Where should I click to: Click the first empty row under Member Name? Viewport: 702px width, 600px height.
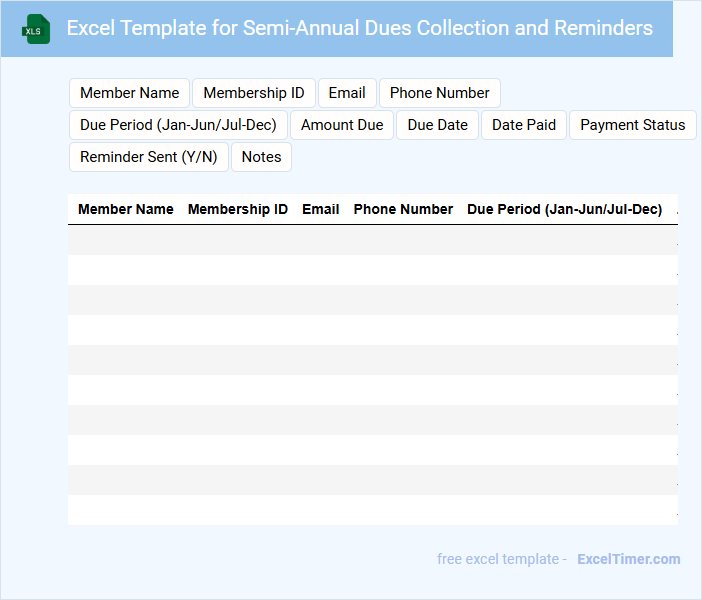coord(126,240)
